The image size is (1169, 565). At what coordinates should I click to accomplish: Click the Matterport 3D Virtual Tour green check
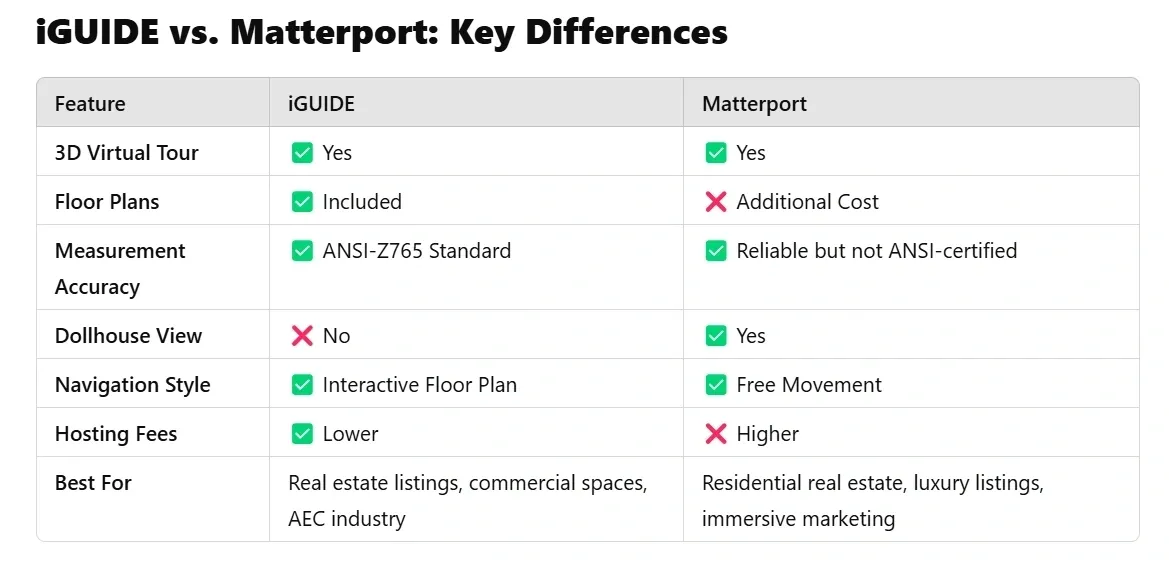coord(716,153)
